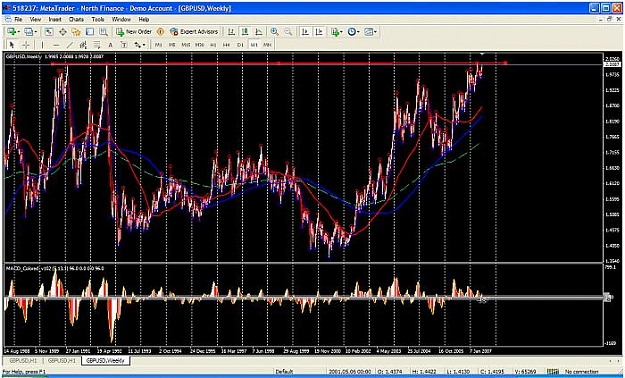This screenshot has width=625, height=378.
Task: Click the 'No connection' status text
Action: pos(581,372)
